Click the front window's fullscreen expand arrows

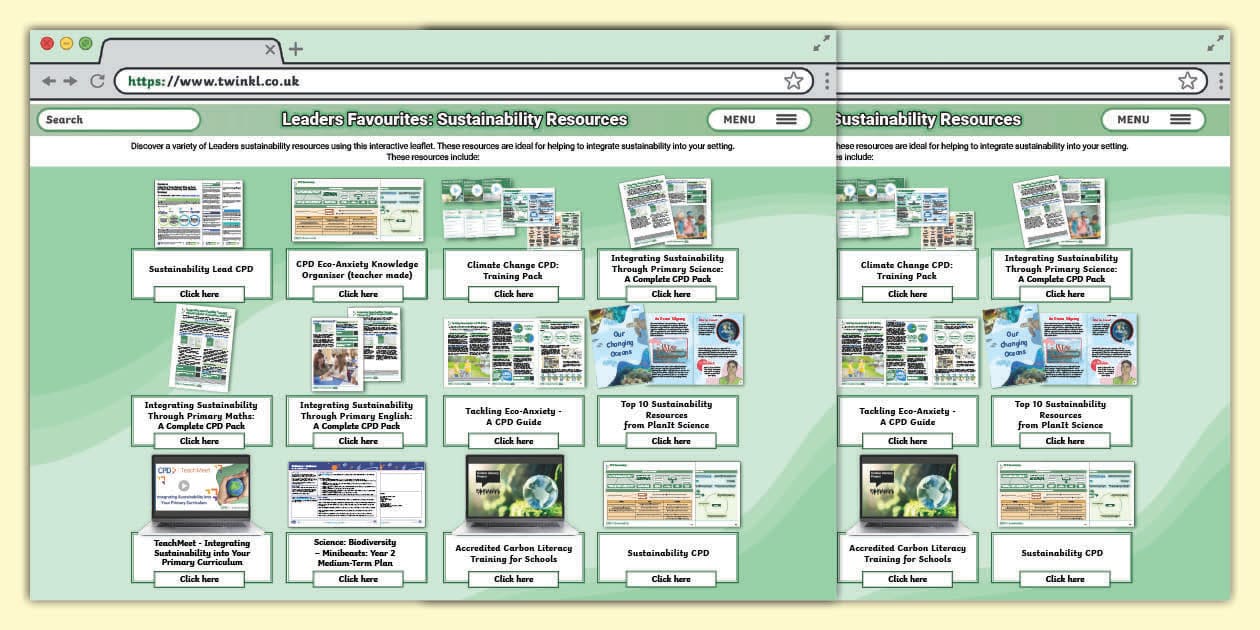(x=821, y=43)
